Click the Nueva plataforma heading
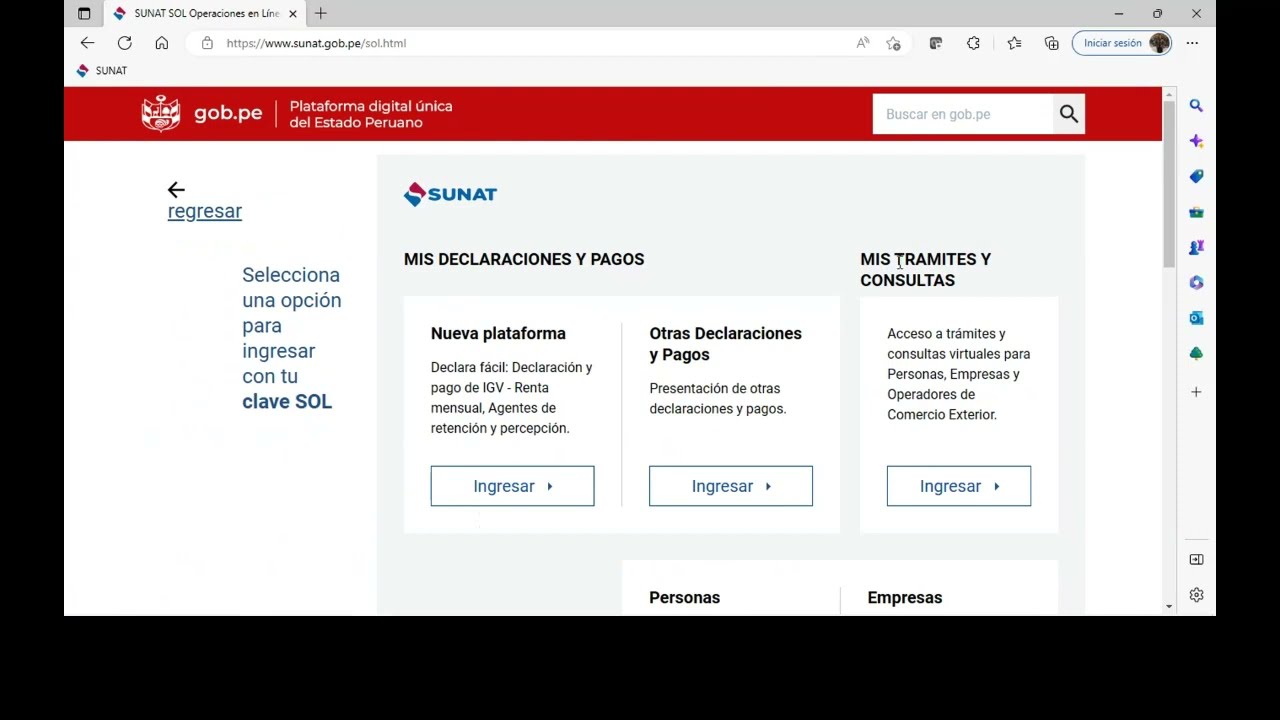The width and height of the screenshot is (1280, 720). (x=498, y=333)
